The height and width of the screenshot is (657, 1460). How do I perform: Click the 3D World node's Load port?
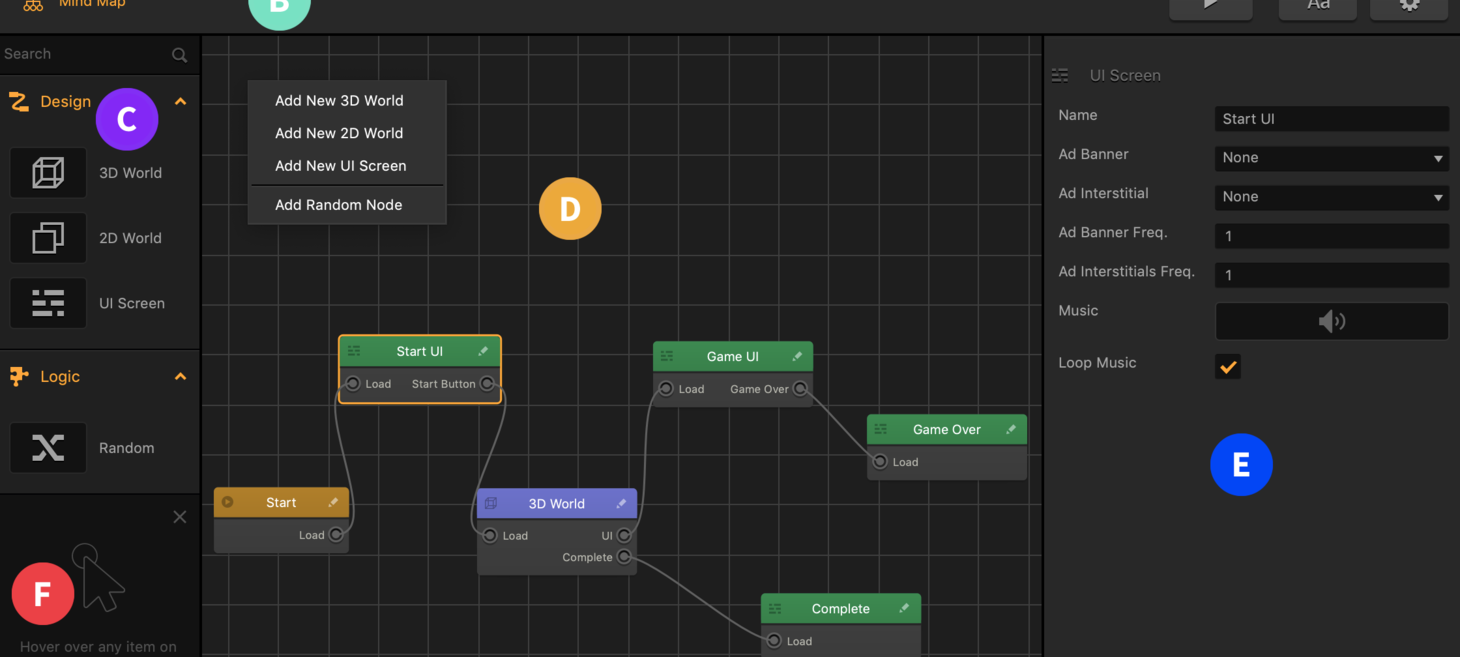coord(490,536)
